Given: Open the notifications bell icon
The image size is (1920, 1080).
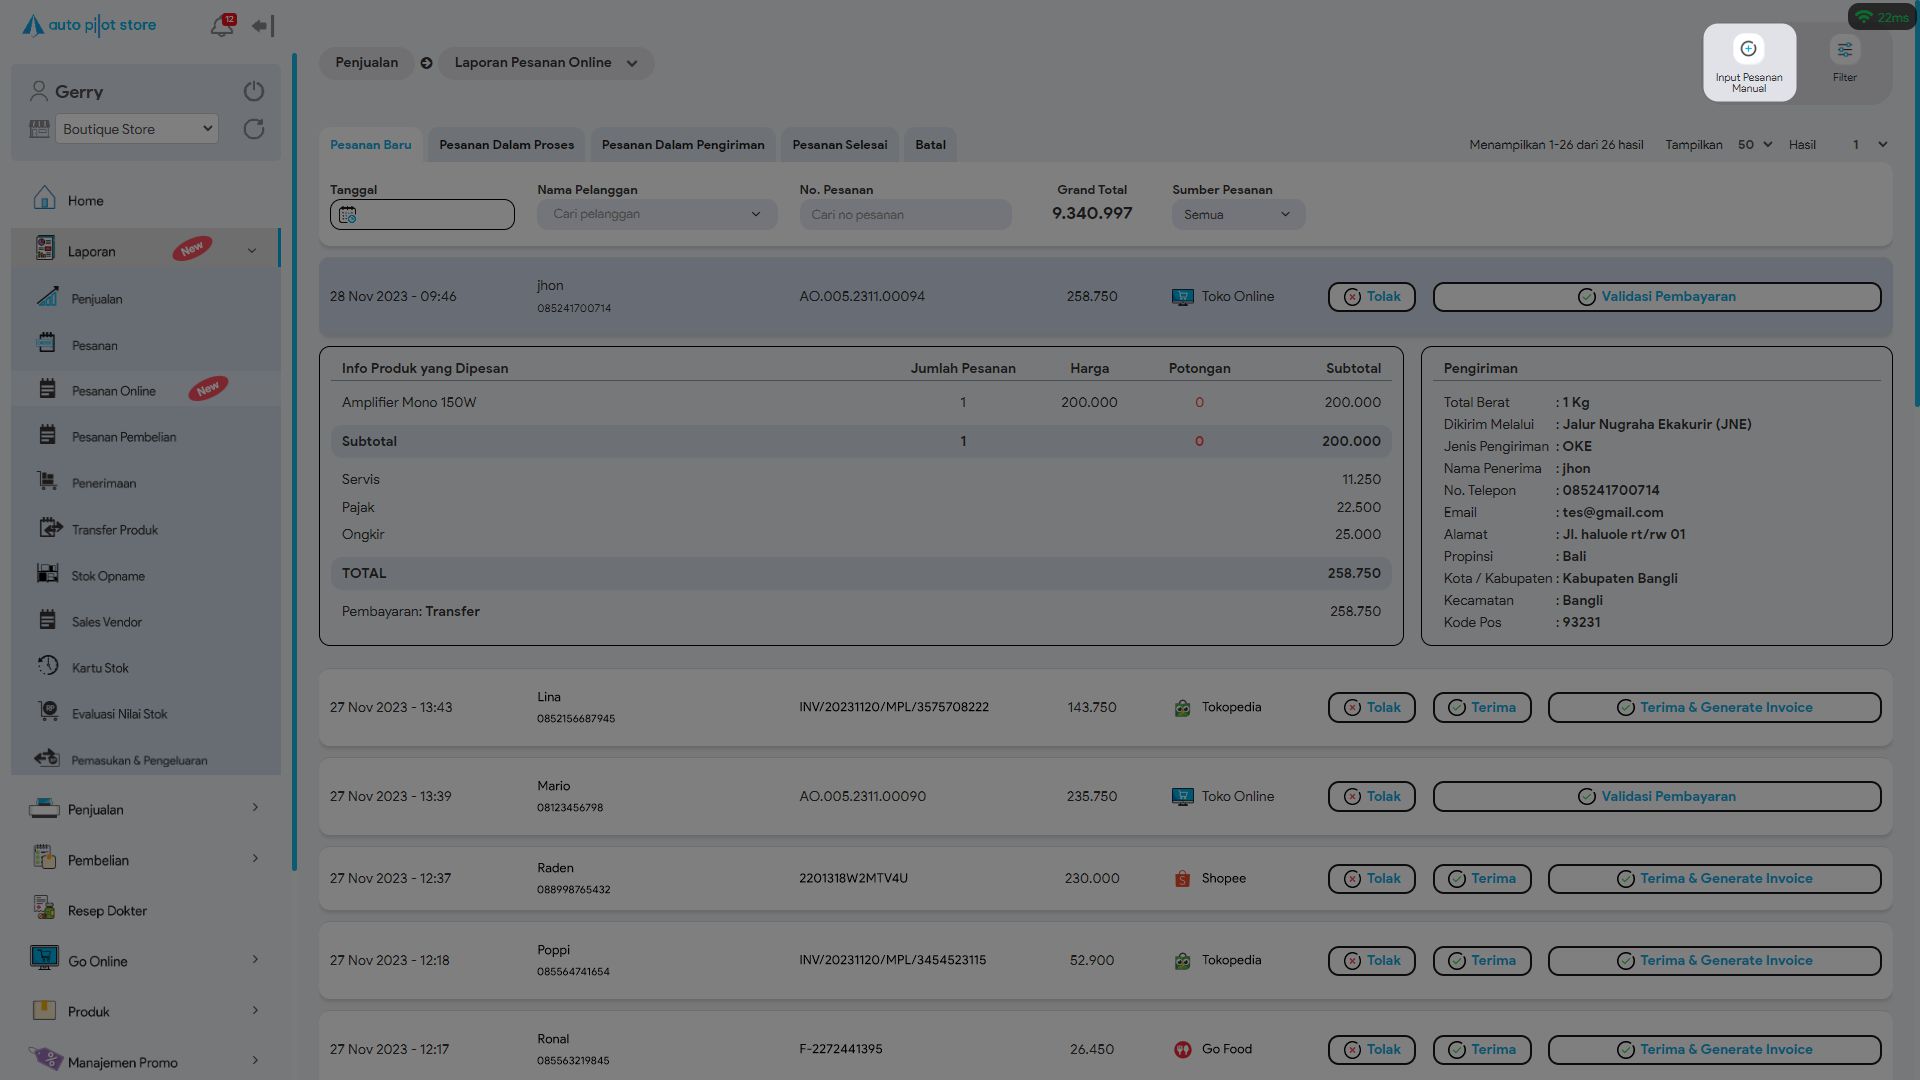Looking at the screenshot, I should 221,26.
